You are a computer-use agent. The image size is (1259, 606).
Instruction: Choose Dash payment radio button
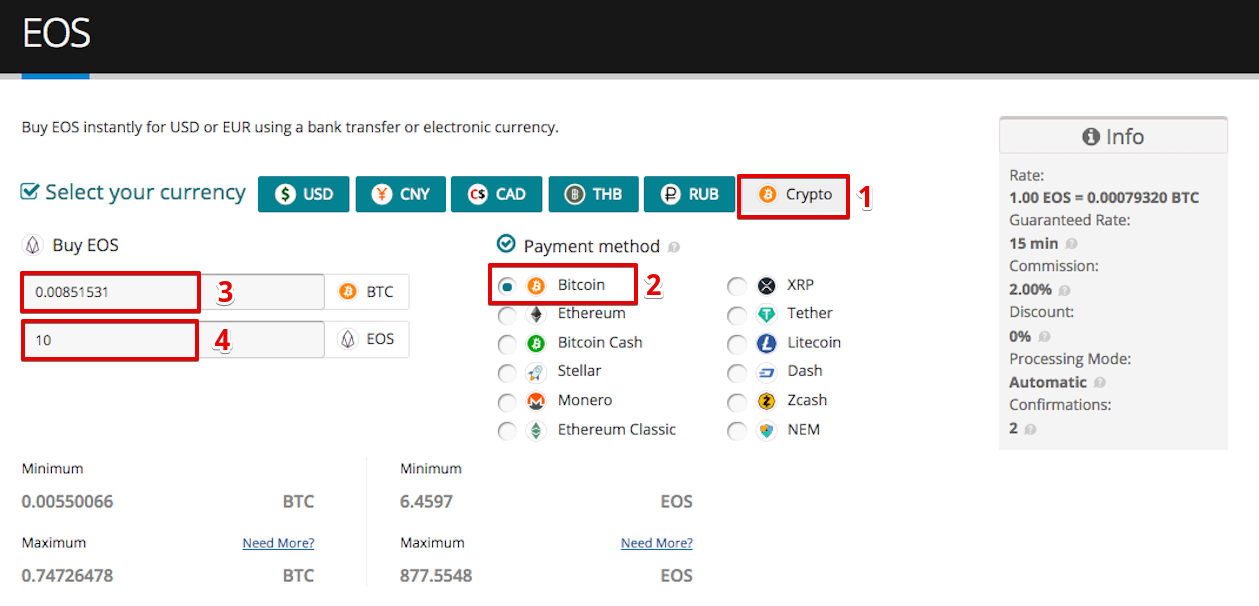click(x=737, y=373)
